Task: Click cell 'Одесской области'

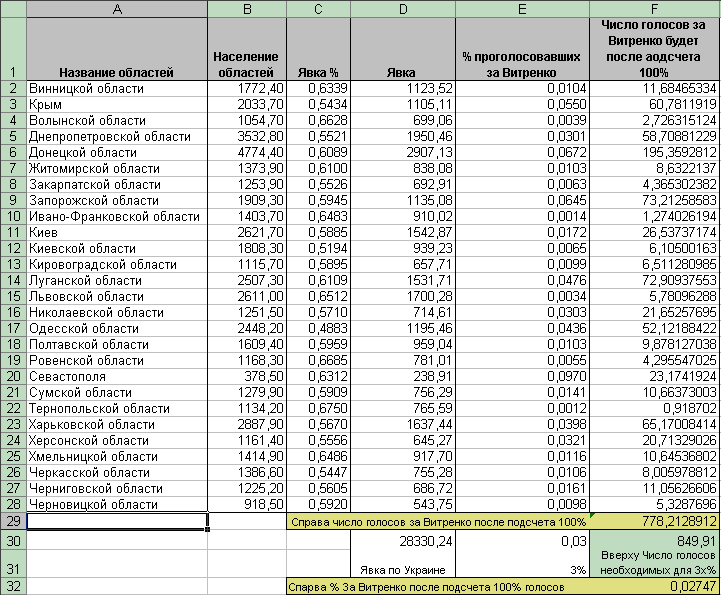Action: click(x=117, y=328)
